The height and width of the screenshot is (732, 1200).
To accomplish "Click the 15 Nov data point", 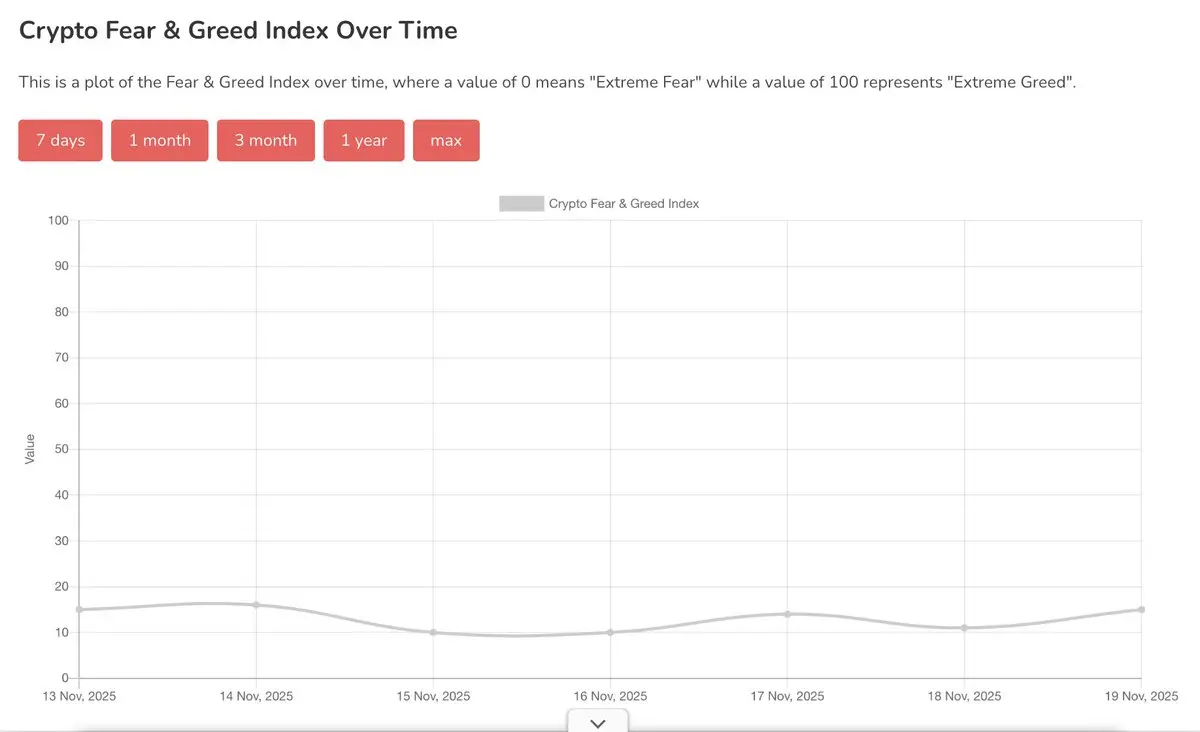I will 433,632.
